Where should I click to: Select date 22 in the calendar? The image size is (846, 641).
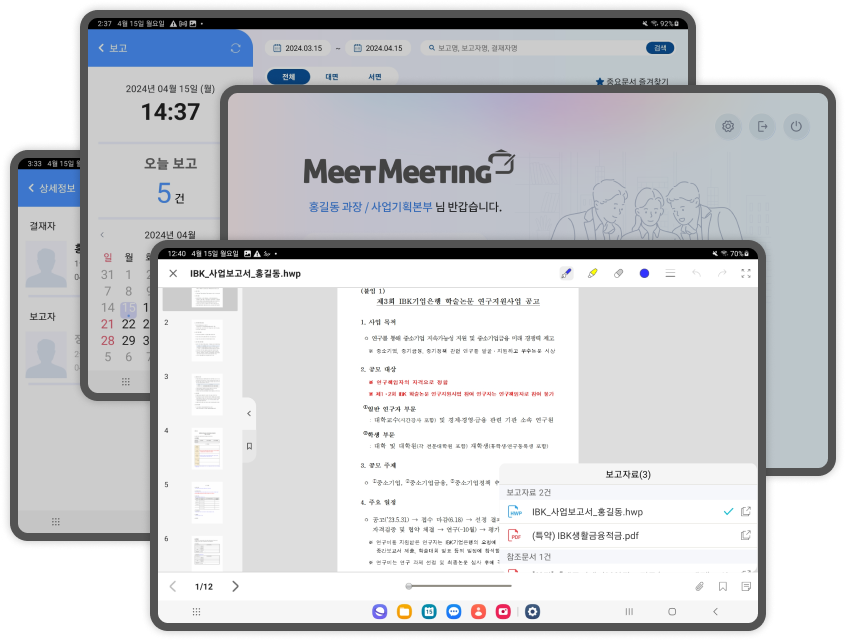click(x=128, y=324)
